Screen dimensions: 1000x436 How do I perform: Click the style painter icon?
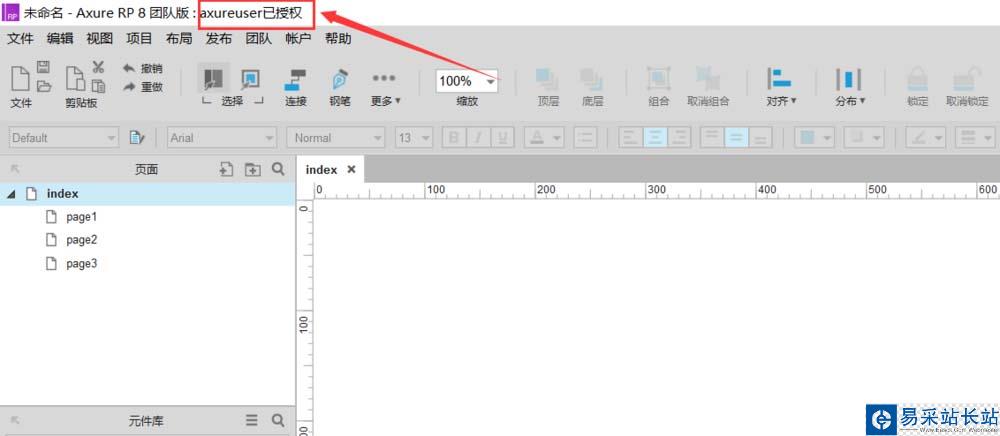coord(136,138)
